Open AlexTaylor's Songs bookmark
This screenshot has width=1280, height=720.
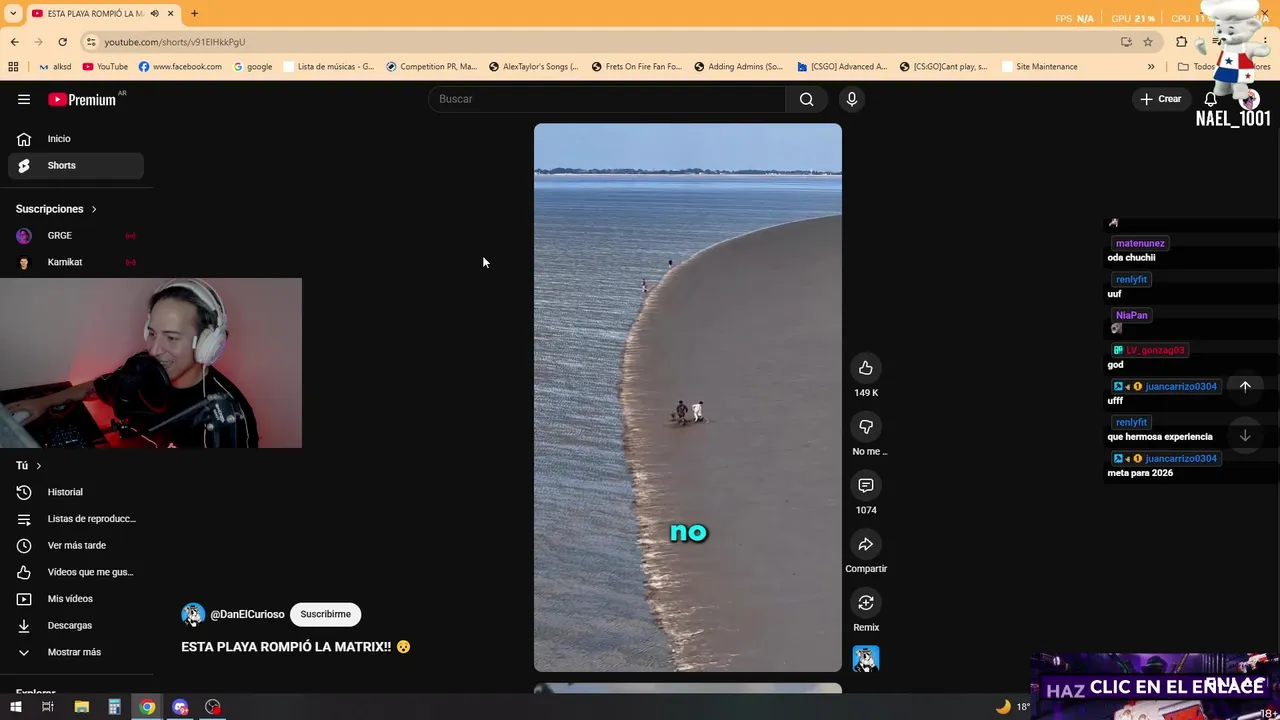534,67
